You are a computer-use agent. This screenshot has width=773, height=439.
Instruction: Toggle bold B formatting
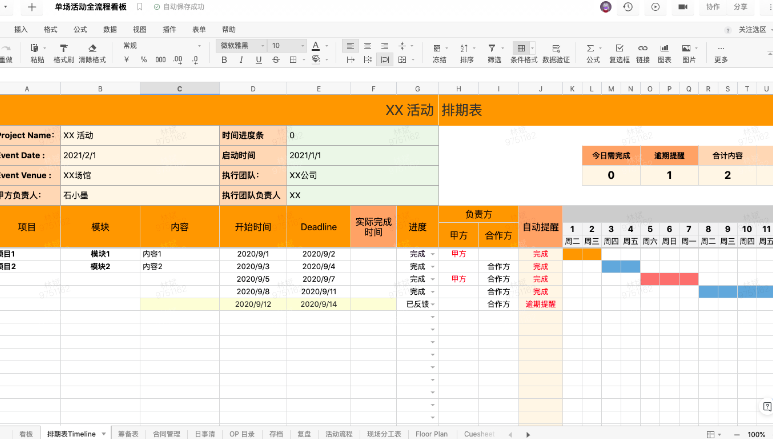[224, 60]
